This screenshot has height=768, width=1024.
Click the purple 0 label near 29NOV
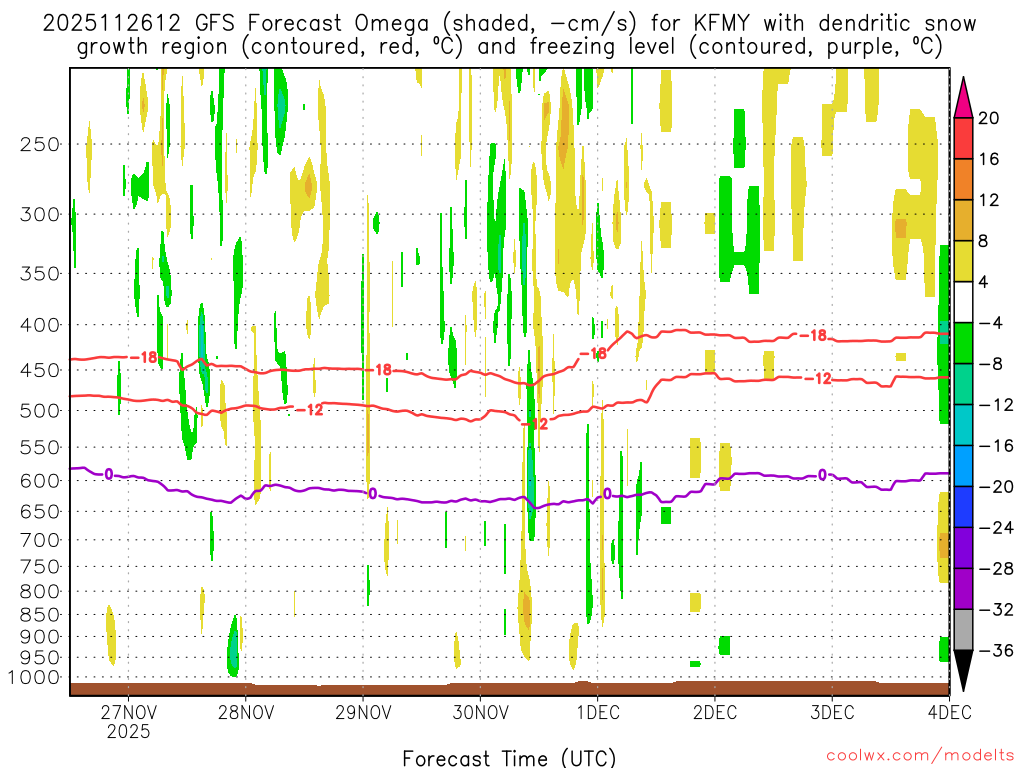[373, 494]
